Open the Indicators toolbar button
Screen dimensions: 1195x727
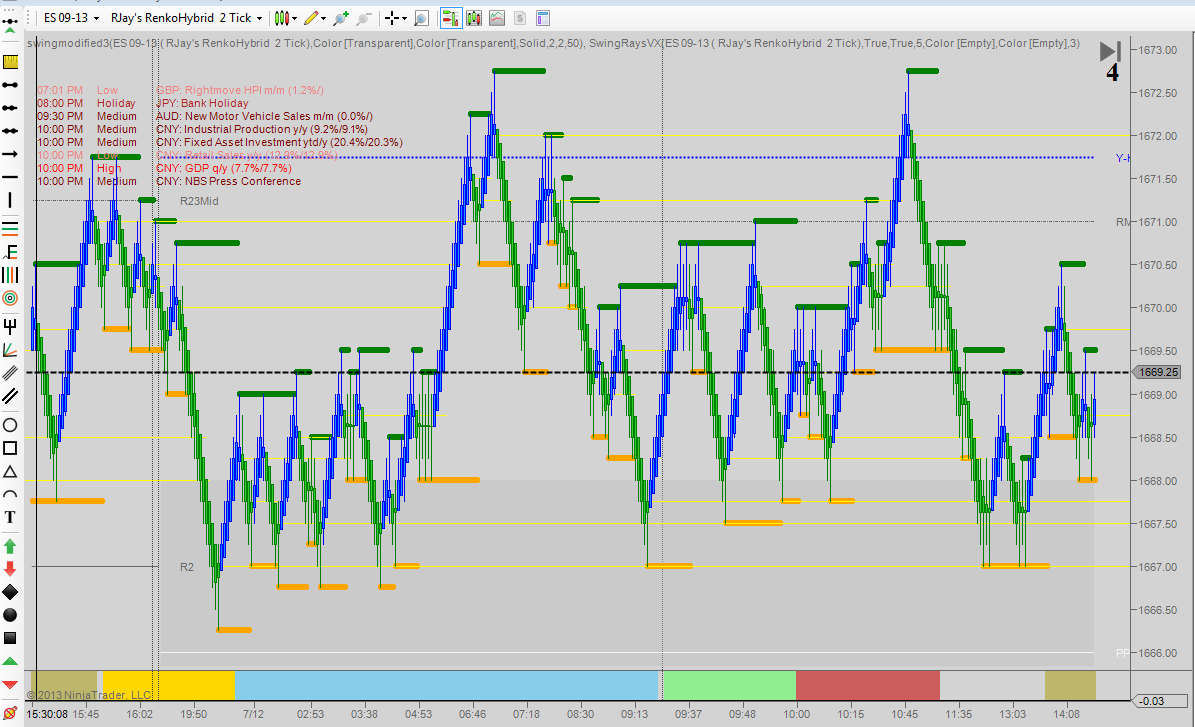click(x=497, y=18)
